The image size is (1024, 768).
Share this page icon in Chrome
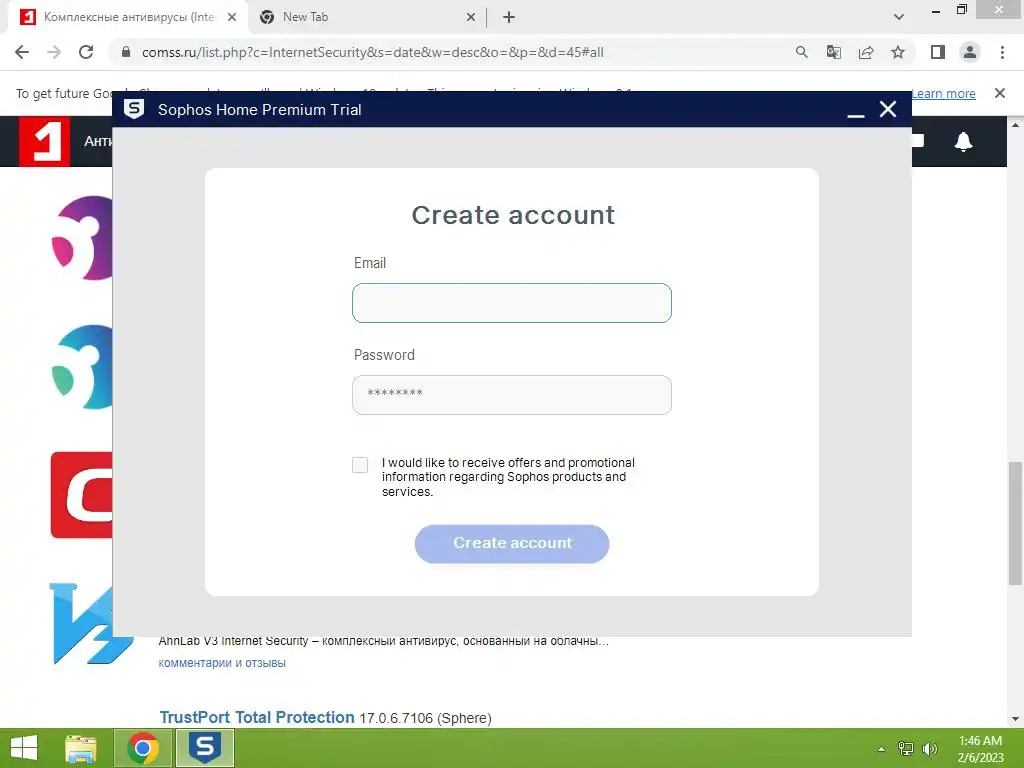coord(866,52)
